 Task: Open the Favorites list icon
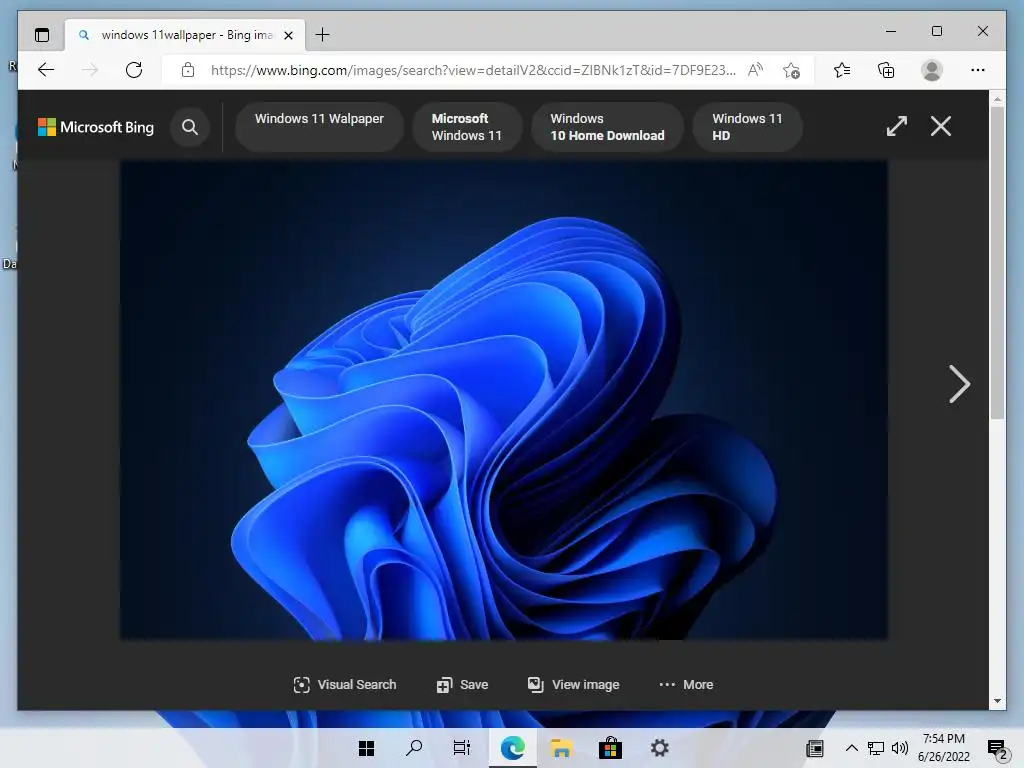coord(842,70)
